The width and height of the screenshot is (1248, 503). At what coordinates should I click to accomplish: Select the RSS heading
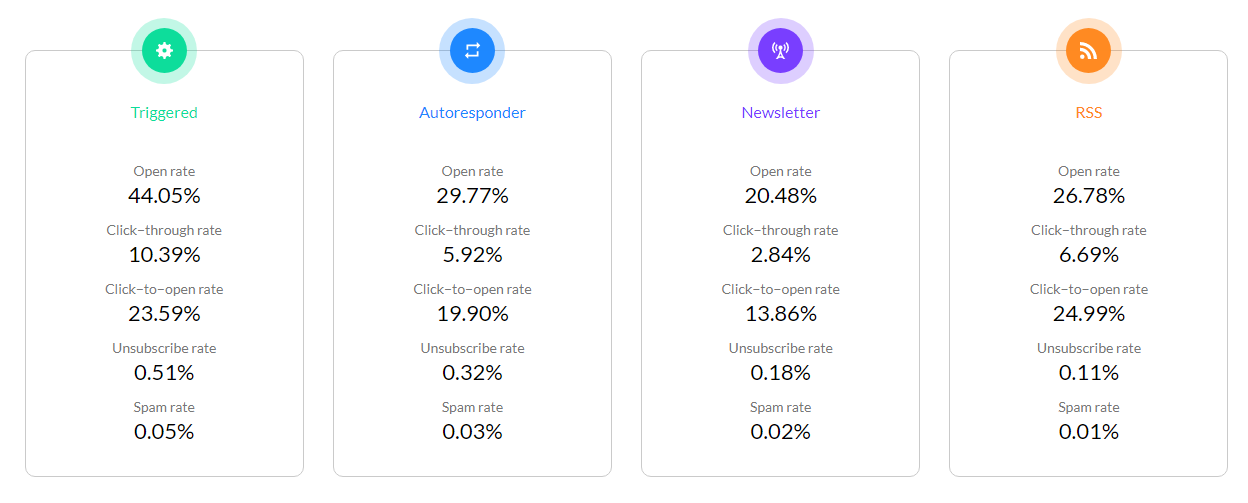coord(1088,113)
